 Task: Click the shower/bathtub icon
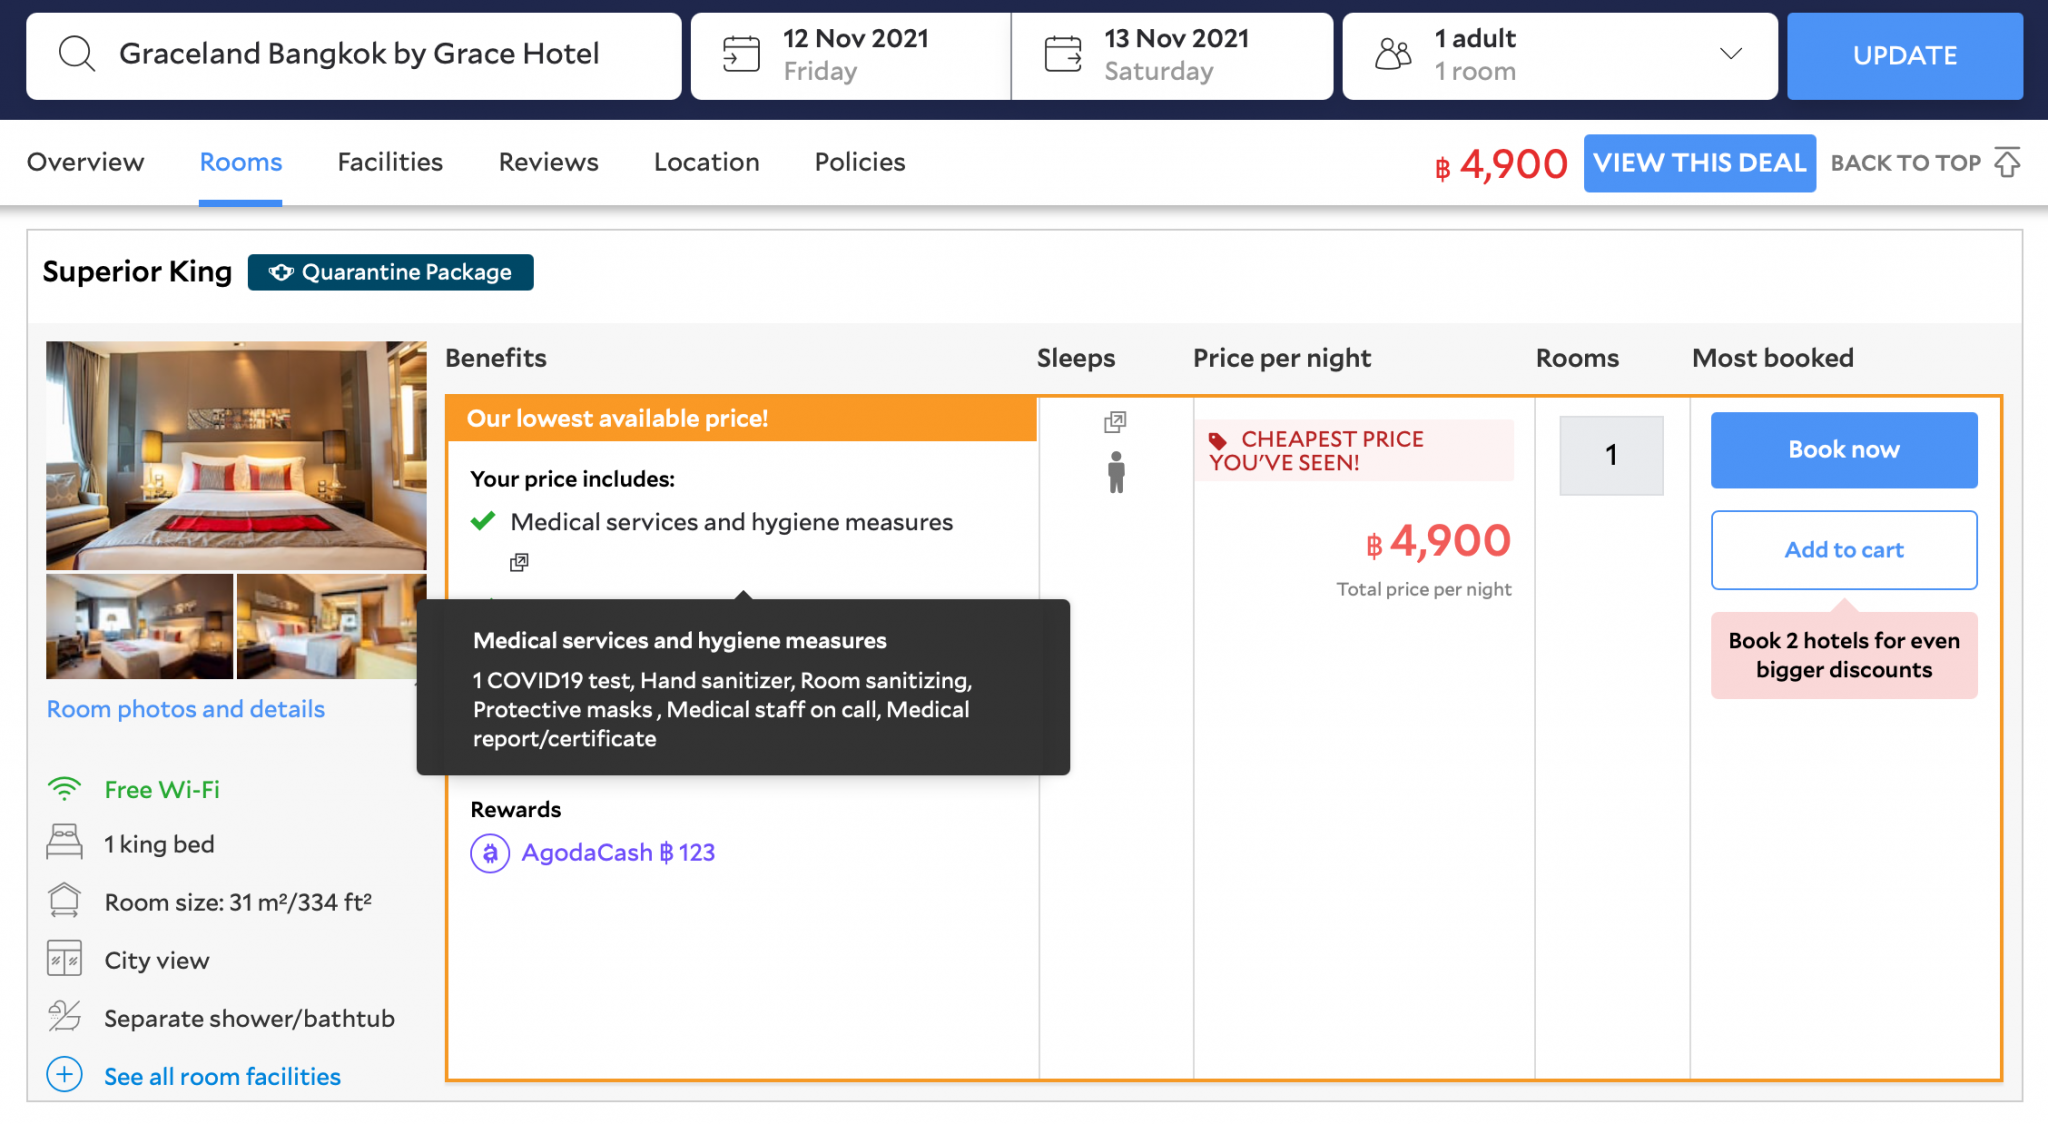64,1016
